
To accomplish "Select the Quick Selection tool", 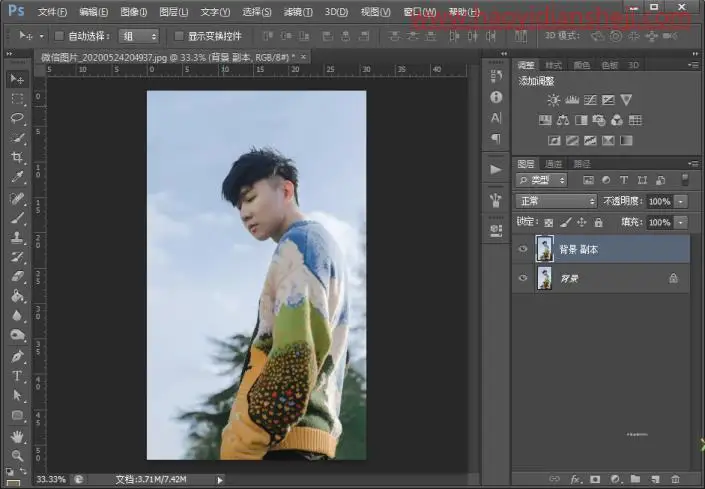I will tap(17, 138).
